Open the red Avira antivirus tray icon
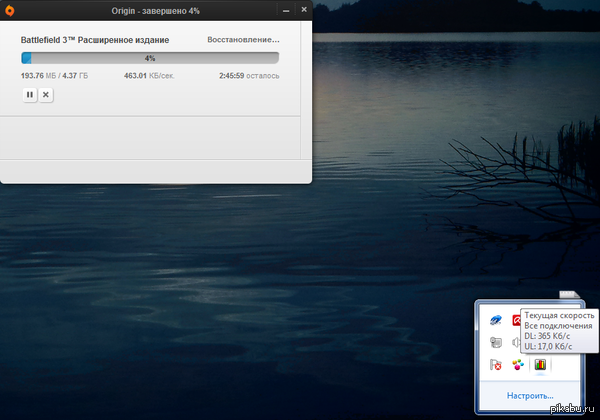Viewport: 600px width, 420px height. (517, 320)
